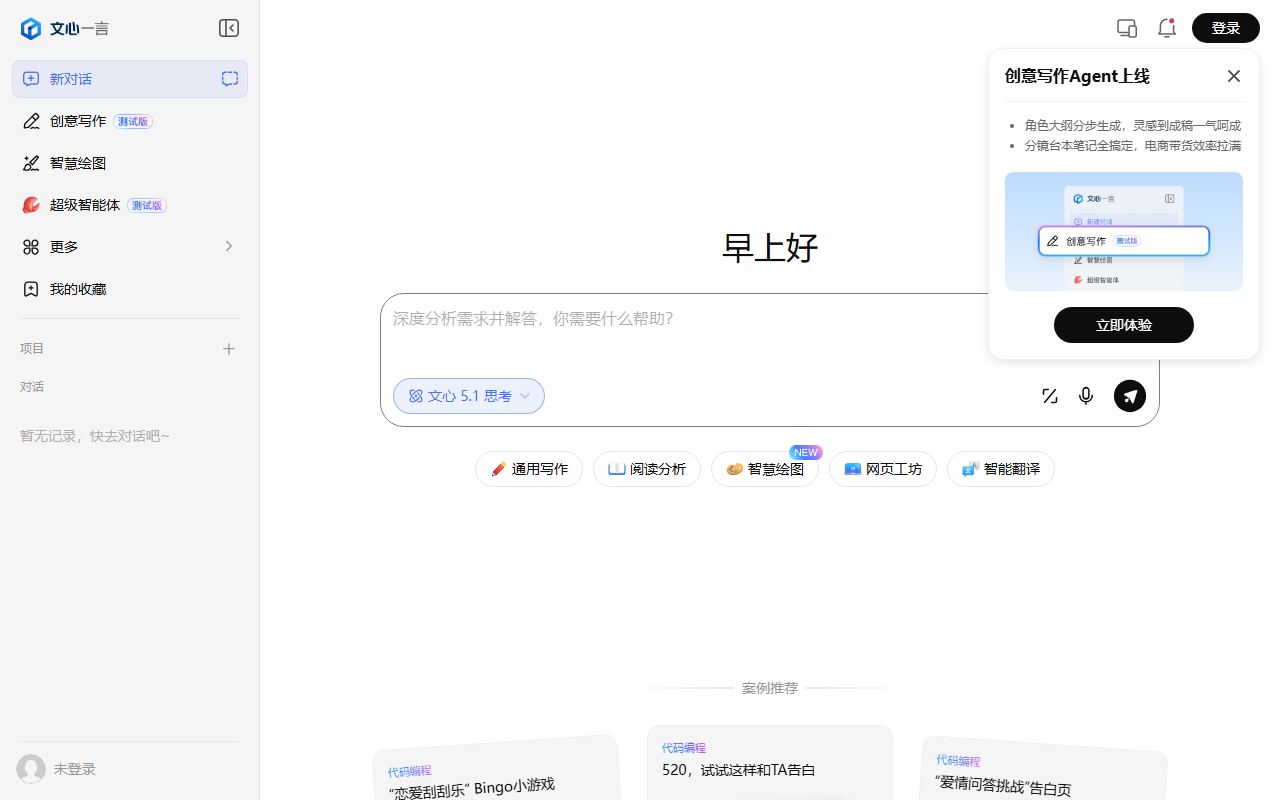
Task: Collapse the sidebar with the panel icon
Action: pos(229,28)
